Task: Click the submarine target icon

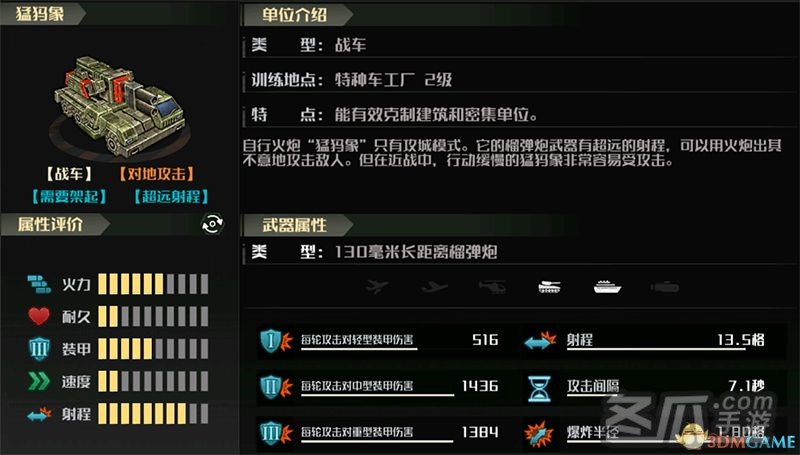Action: [665, 287]
